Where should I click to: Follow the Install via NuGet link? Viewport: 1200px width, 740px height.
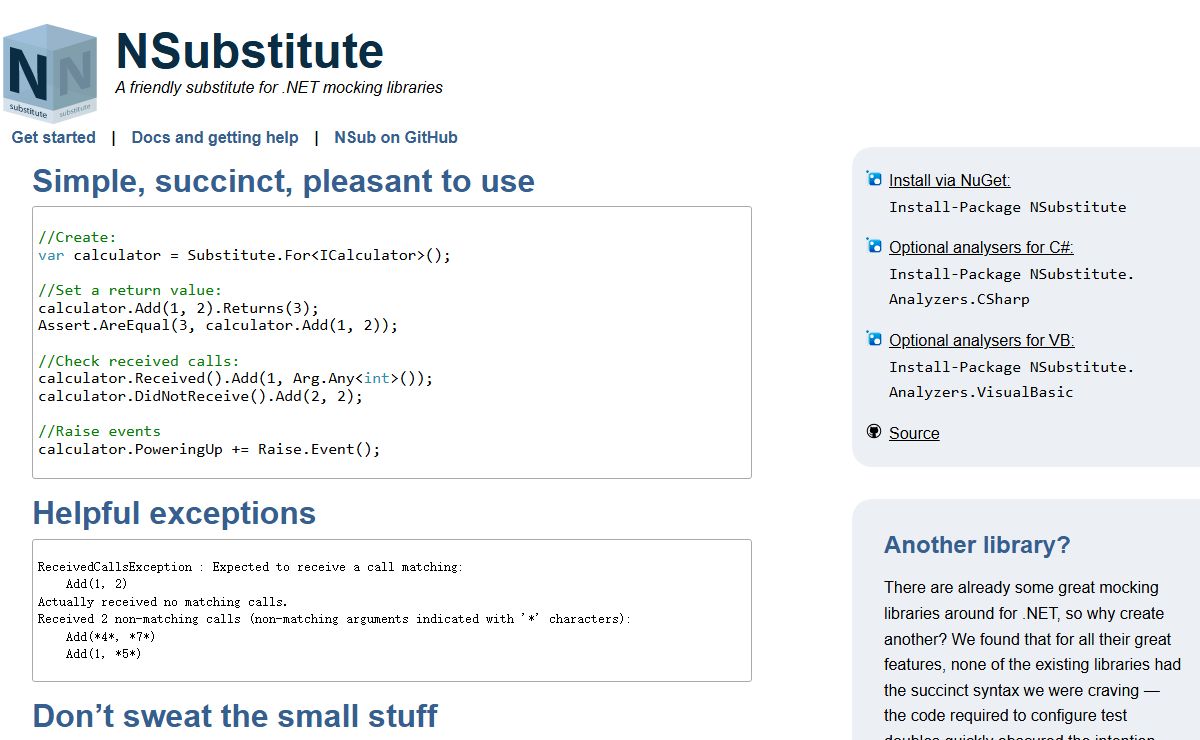(949, 181)
